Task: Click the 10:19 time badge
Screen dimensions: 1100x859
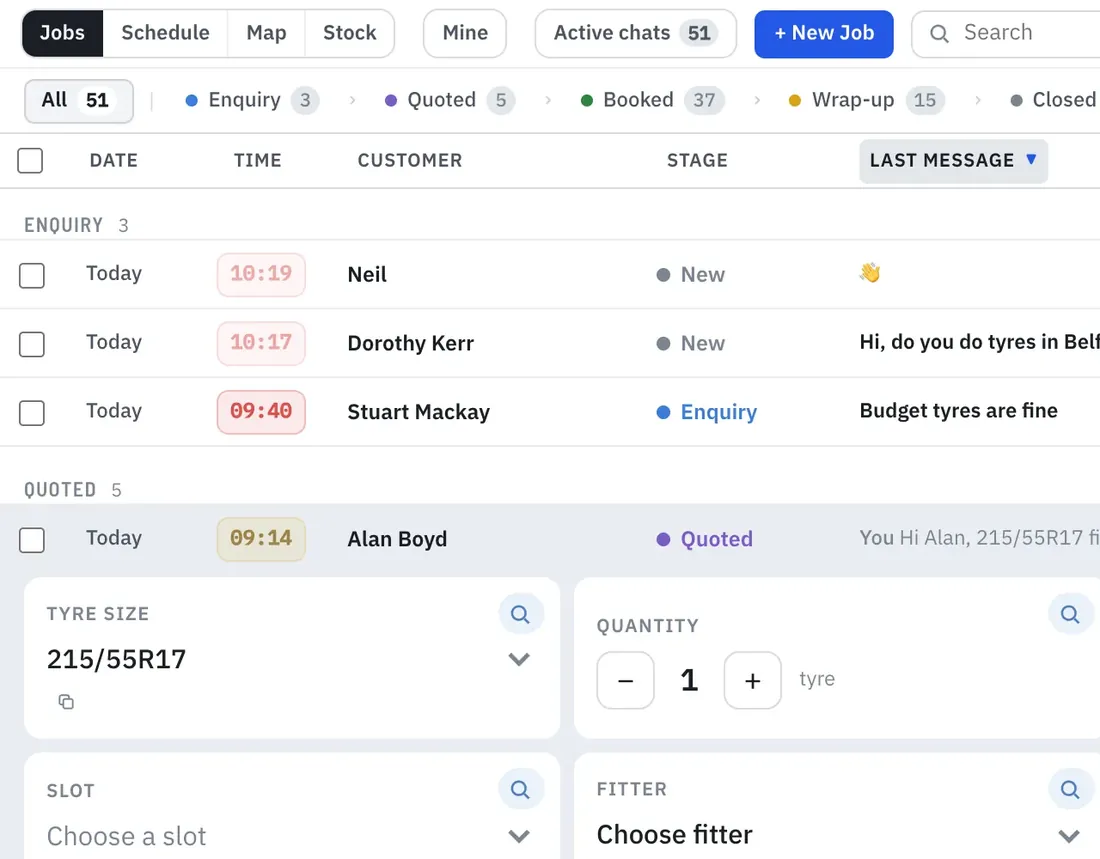Action: point(261,274)
